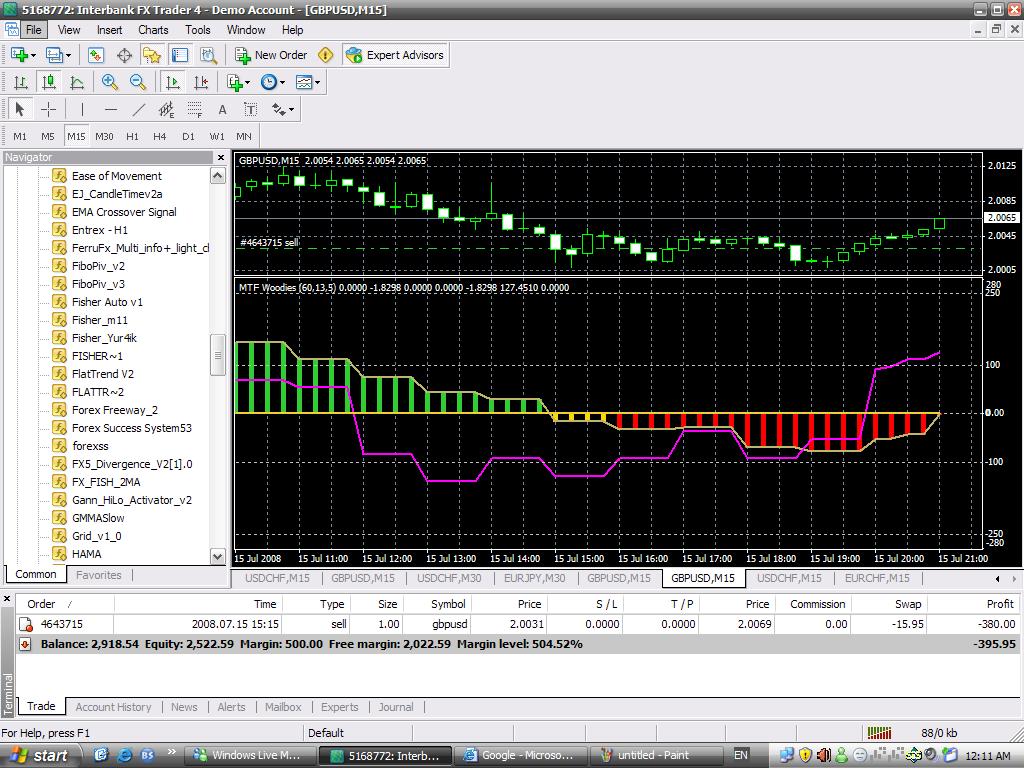Click the Windows start button
This screenshot has width=1024, height=768.
coord(40,756)
